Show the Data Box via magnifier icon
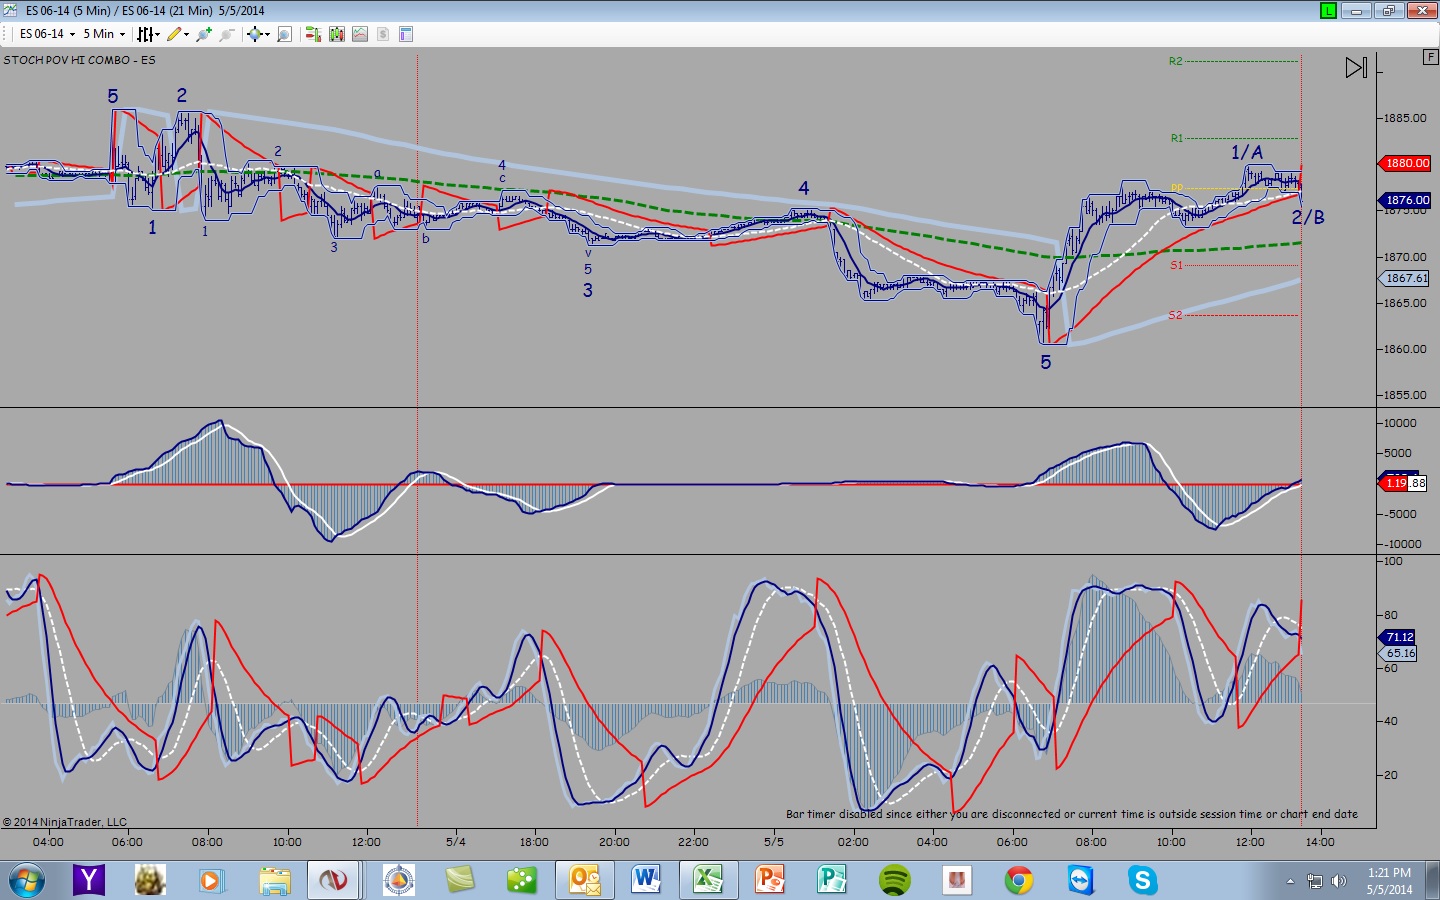 click(284, 34)
